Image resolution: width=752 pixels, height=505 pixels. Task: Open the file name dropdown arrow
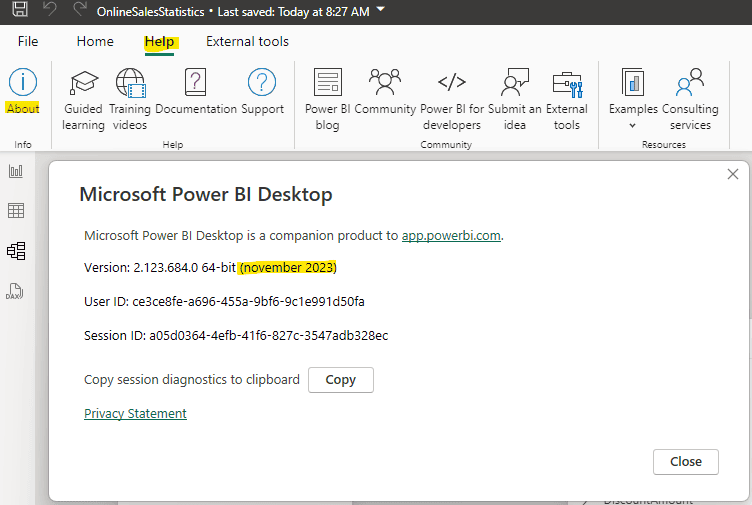[381, 9]
